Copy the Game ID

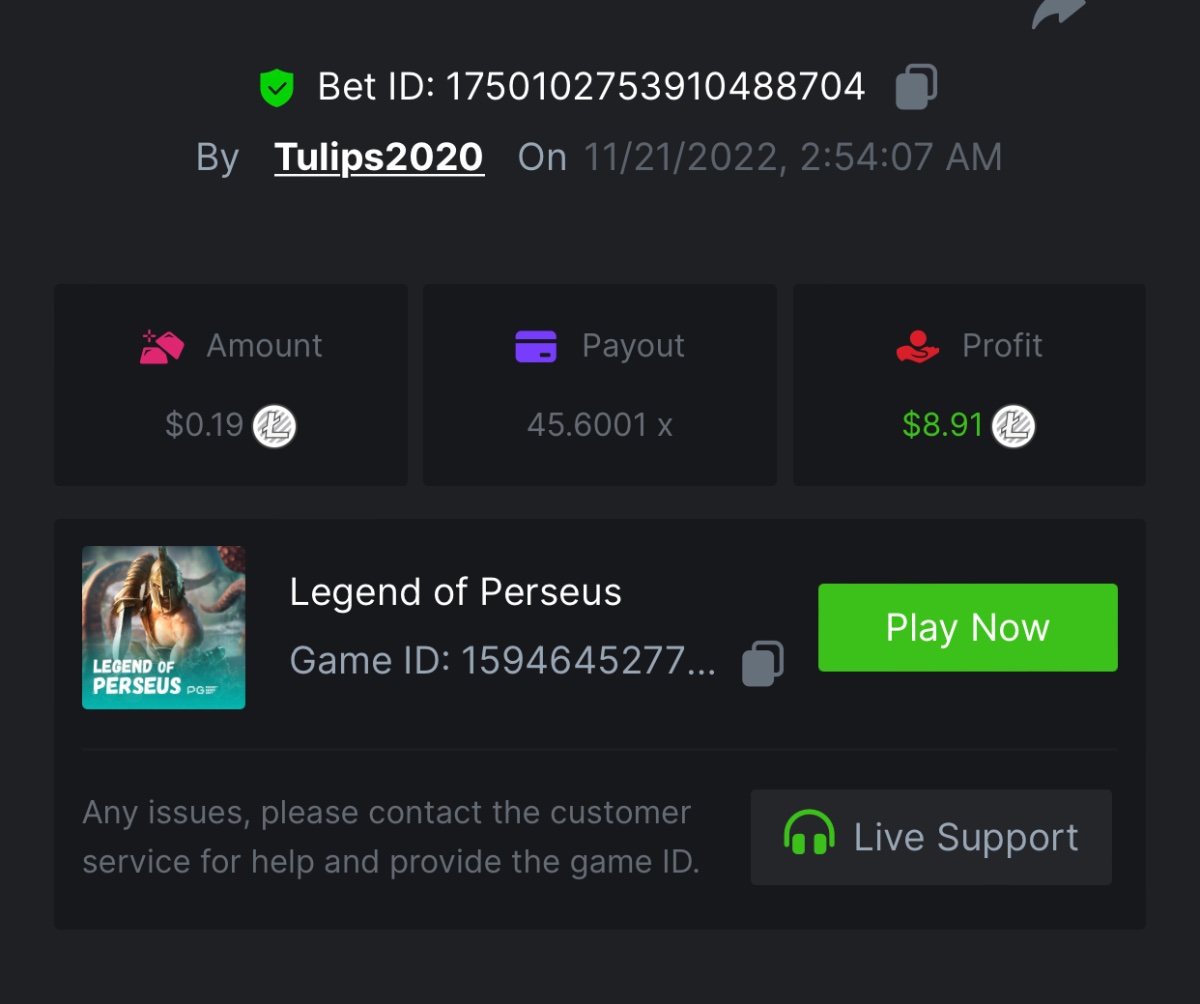[x=762, y=662]
